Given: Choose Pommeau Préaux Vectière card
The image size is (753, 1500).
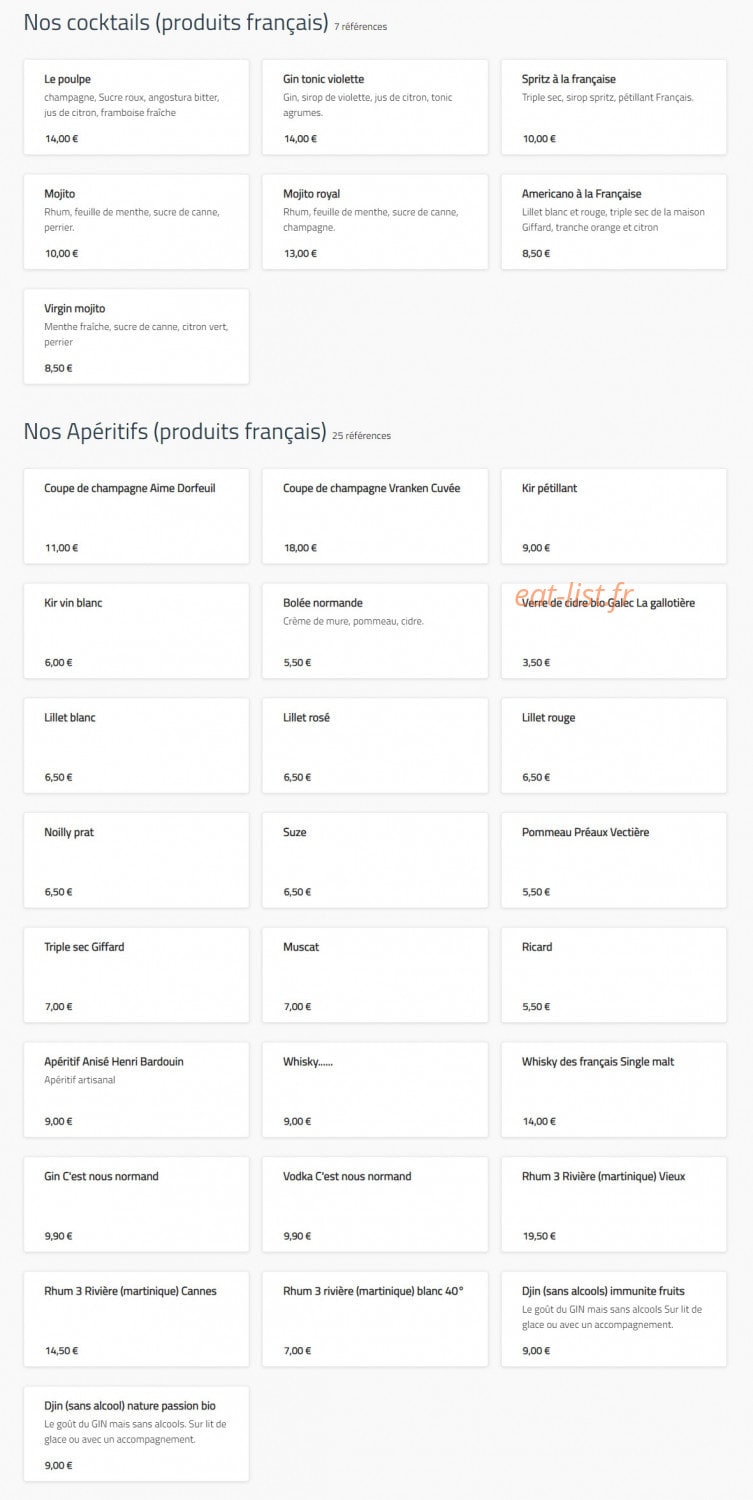Looking at the screenshot, I should 614,861.
